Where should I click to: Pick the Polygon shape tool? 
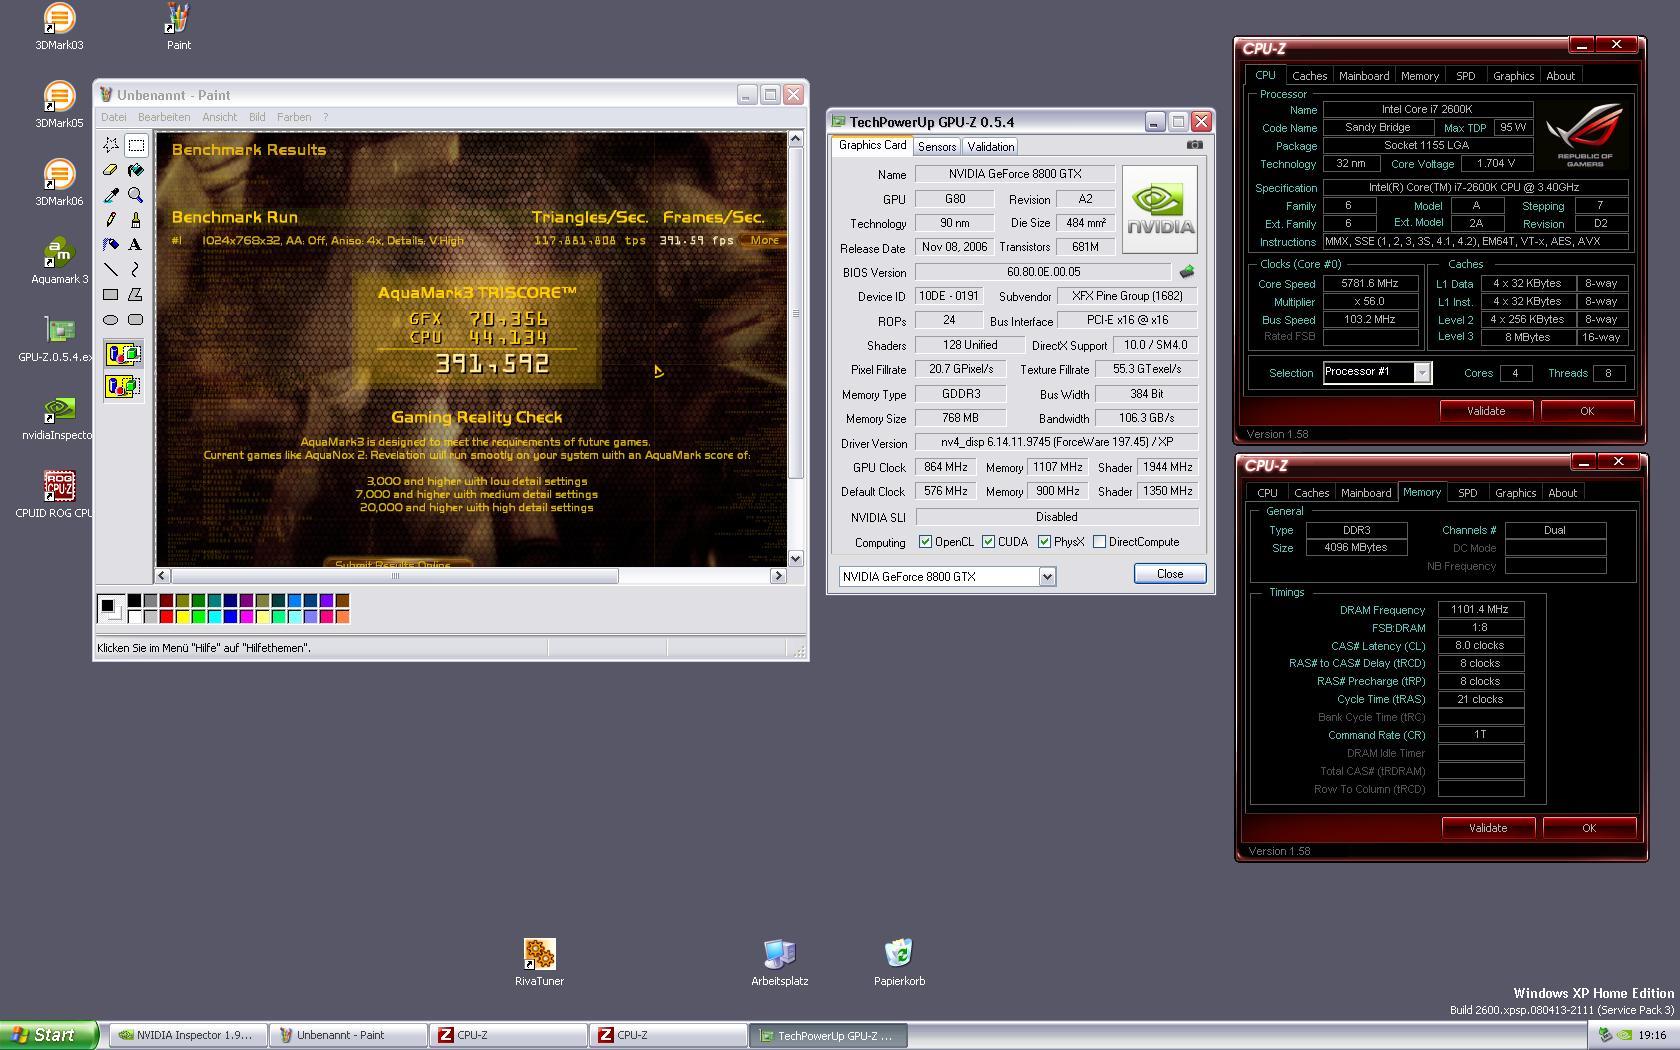136,295
